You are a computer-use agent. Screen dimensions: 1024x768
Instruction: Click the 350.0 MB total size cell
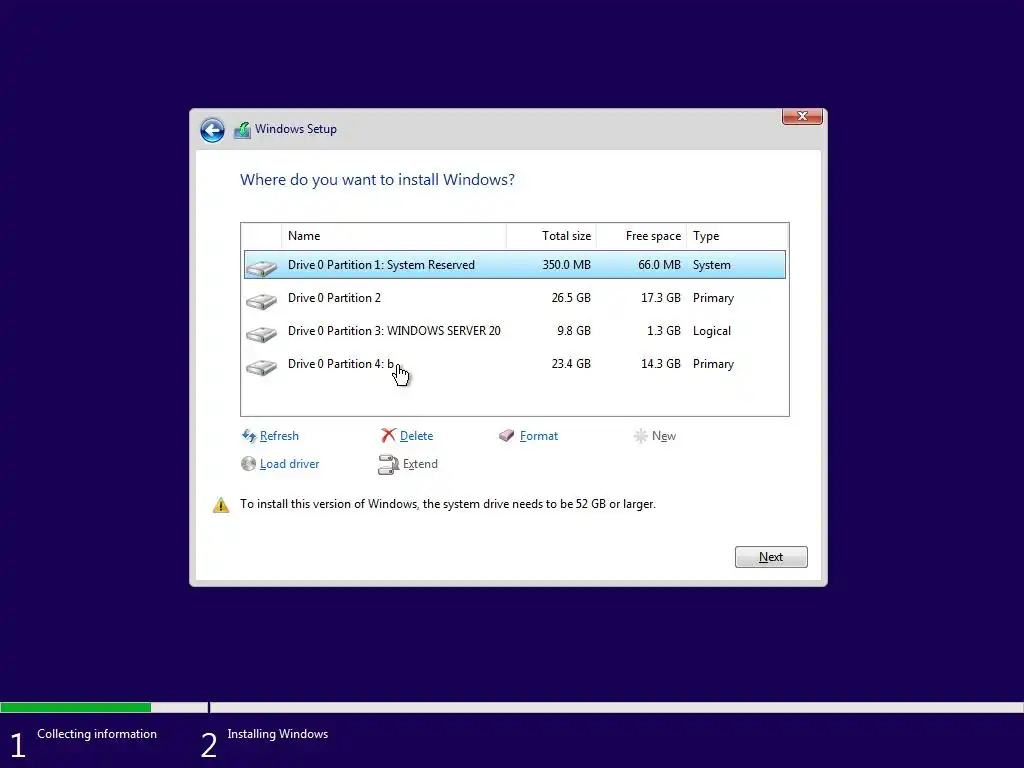coord(566,264)
